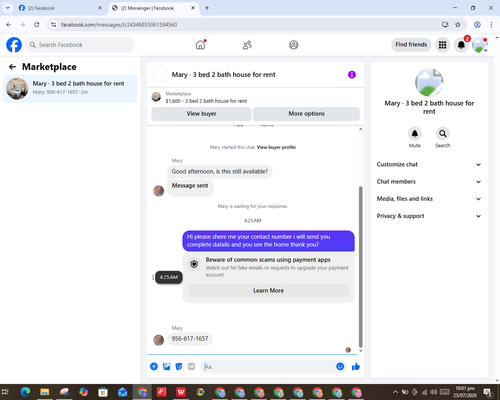Expand the Customize chat section
500x400 pixels.
pyautogui.click(x=429, y=164)
